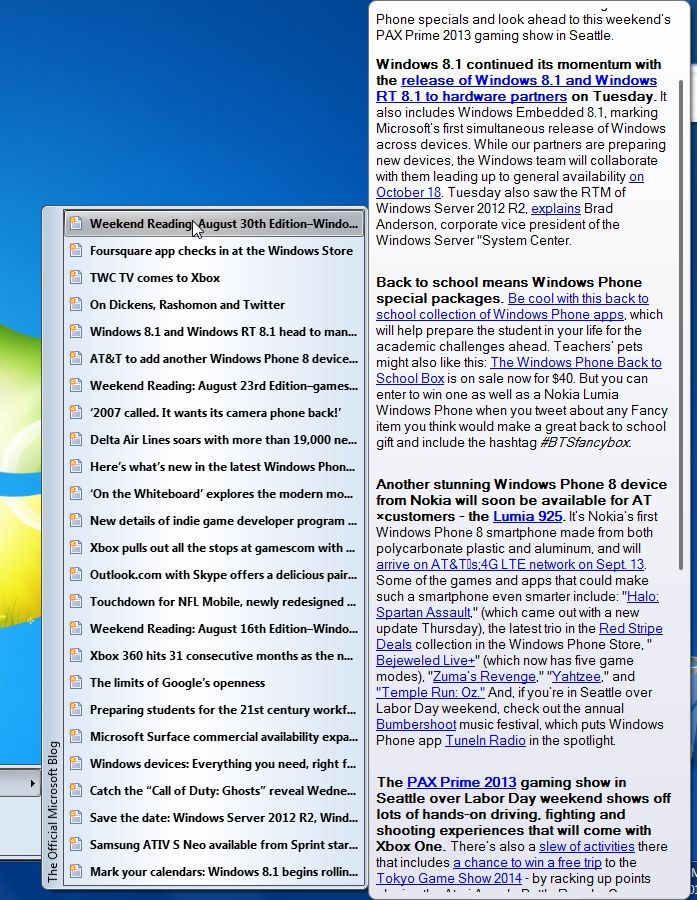The height and width of the screenshot is (900, 697).
Task: Open the Halo: Spartan Assault link
Action: (423, 612)
